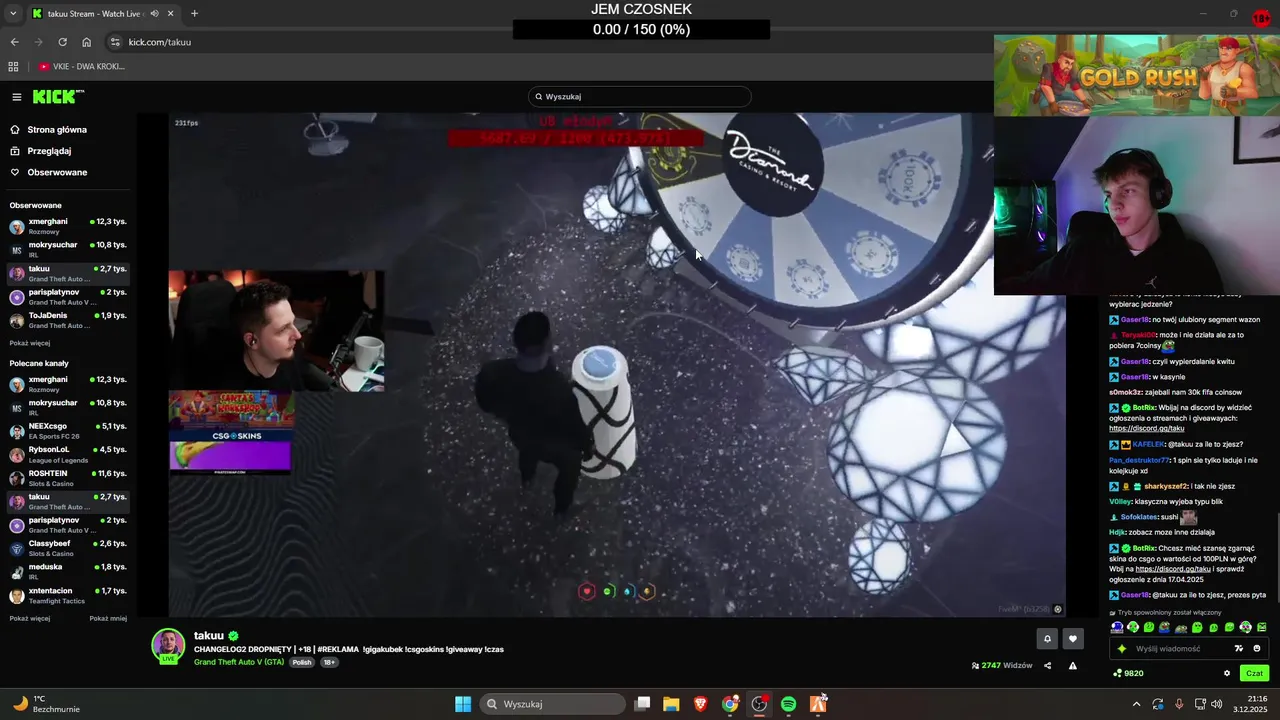This screenshot has height=720, width=1280.
Task: Open ROSHTEIN recommended channel
Action: click(68, 478)
